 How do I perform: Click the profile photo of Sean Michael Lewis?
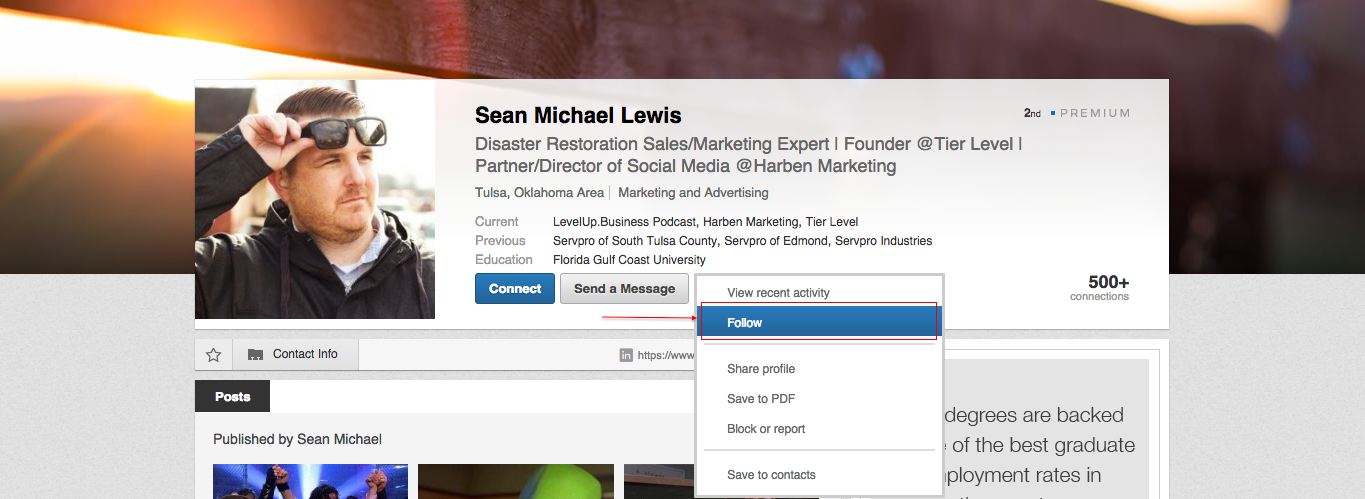click(315, 199)
